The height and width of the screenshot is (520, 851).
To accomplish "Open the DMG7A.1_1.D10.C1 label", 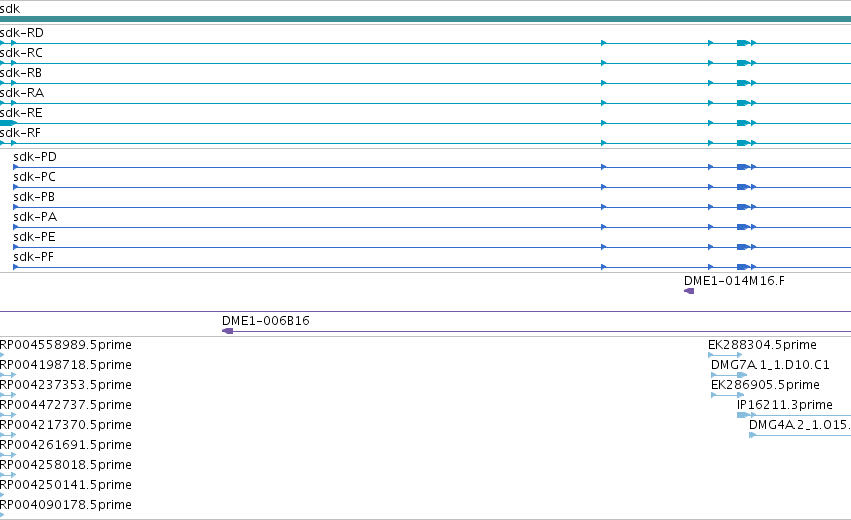I will click(770, 365).
